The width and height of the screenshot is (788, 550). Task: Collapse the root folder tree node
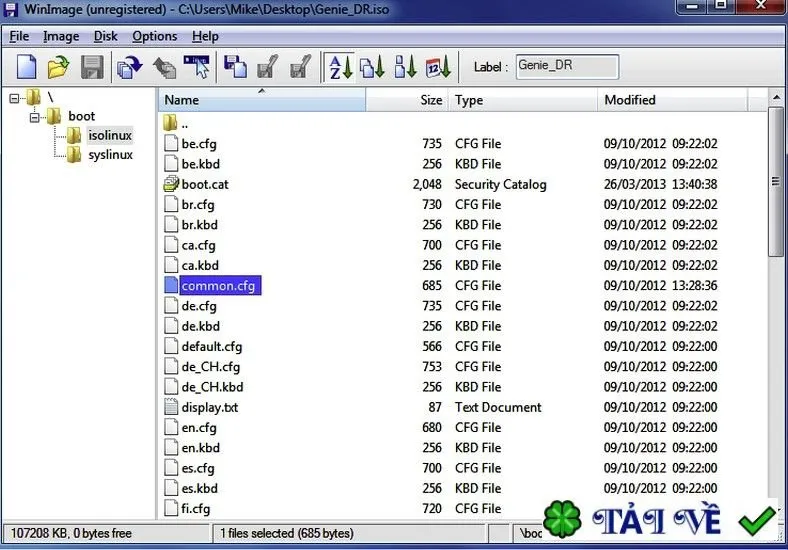click(15, 98)
